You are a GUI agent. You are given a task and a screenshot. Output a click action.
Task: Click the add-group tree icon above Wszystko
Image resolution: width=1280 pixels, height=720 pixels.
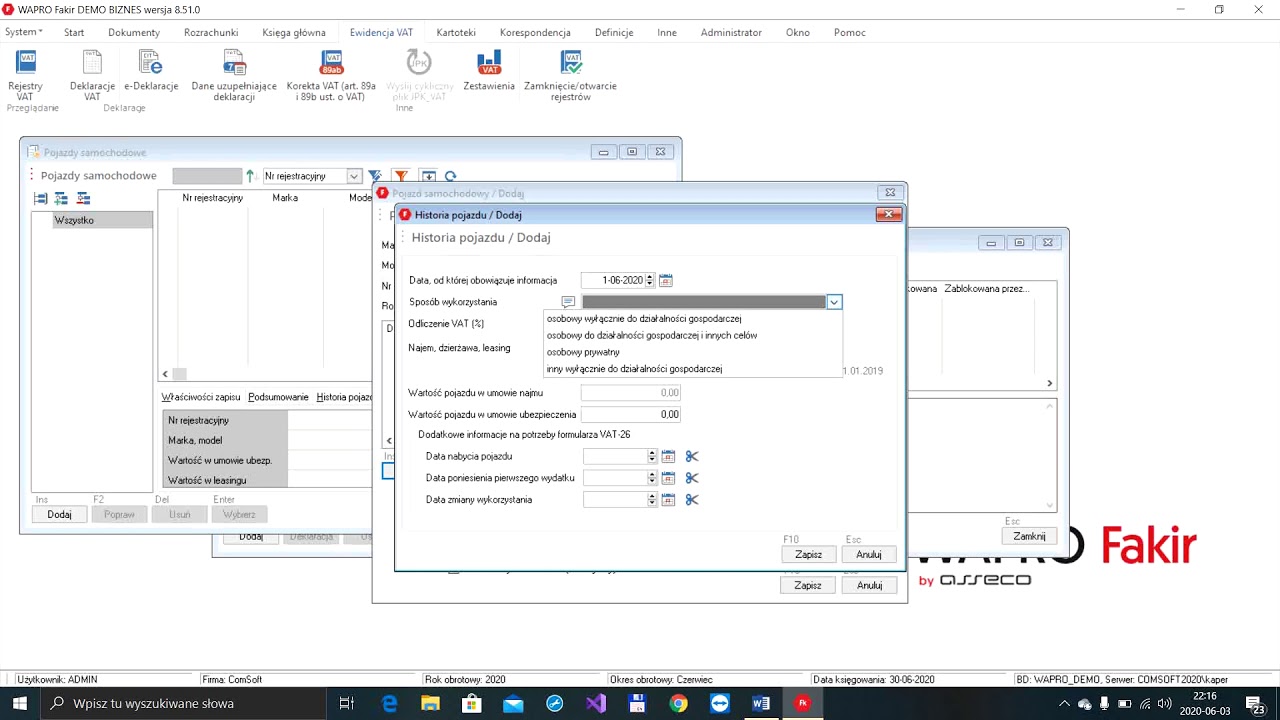pos(62,199)
